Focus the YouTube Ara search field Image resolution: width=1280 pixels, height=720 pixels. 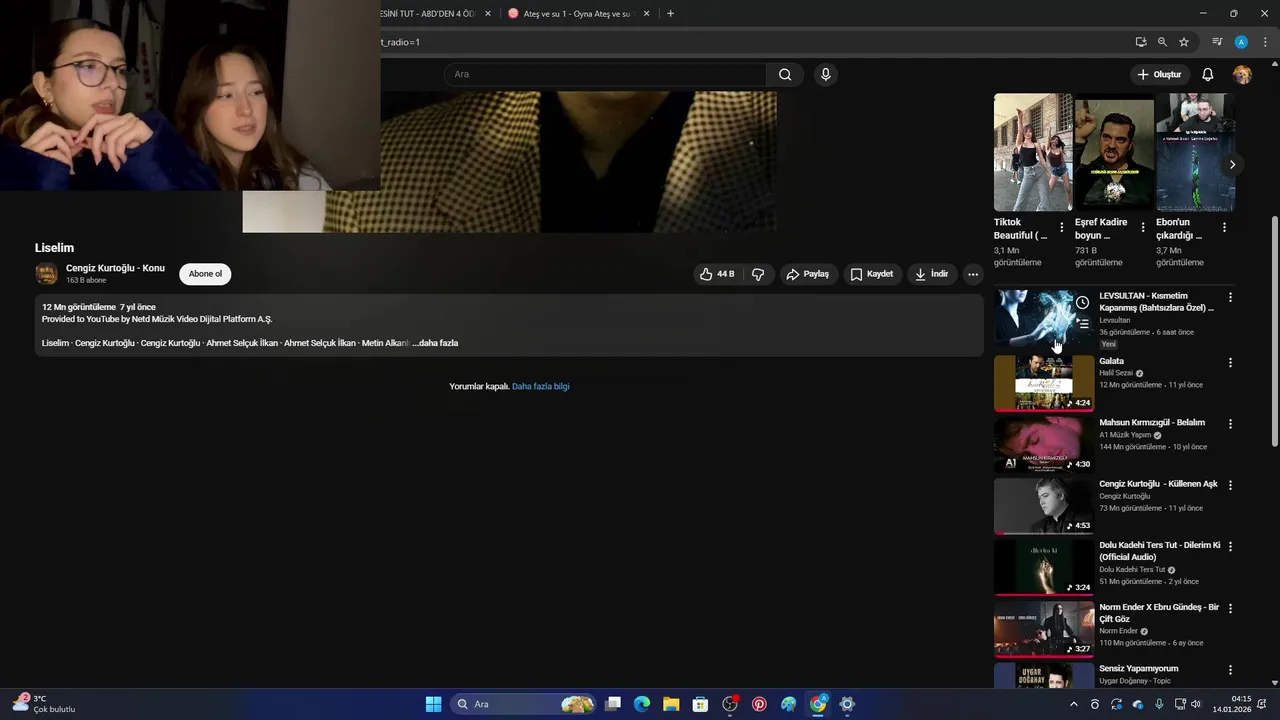[605, 74]
